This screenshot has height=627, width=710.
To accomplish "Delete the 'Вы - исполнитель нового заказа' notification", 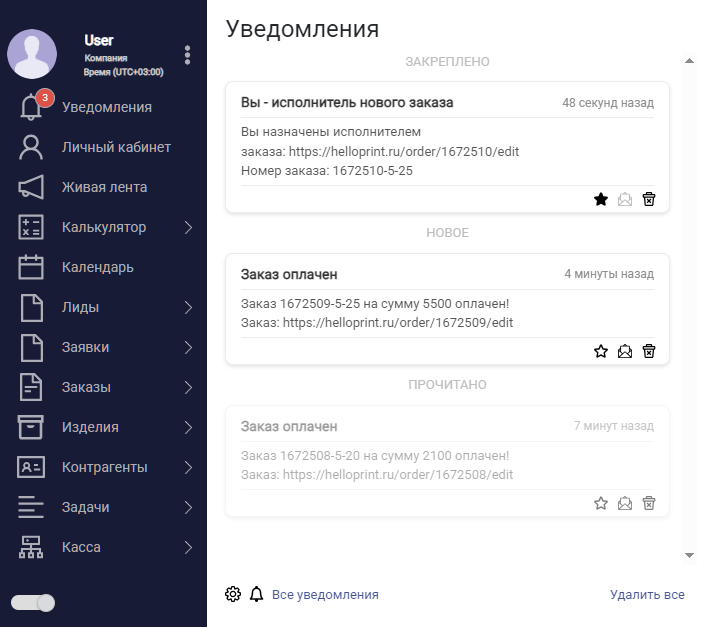I will (x=649, y=199).
